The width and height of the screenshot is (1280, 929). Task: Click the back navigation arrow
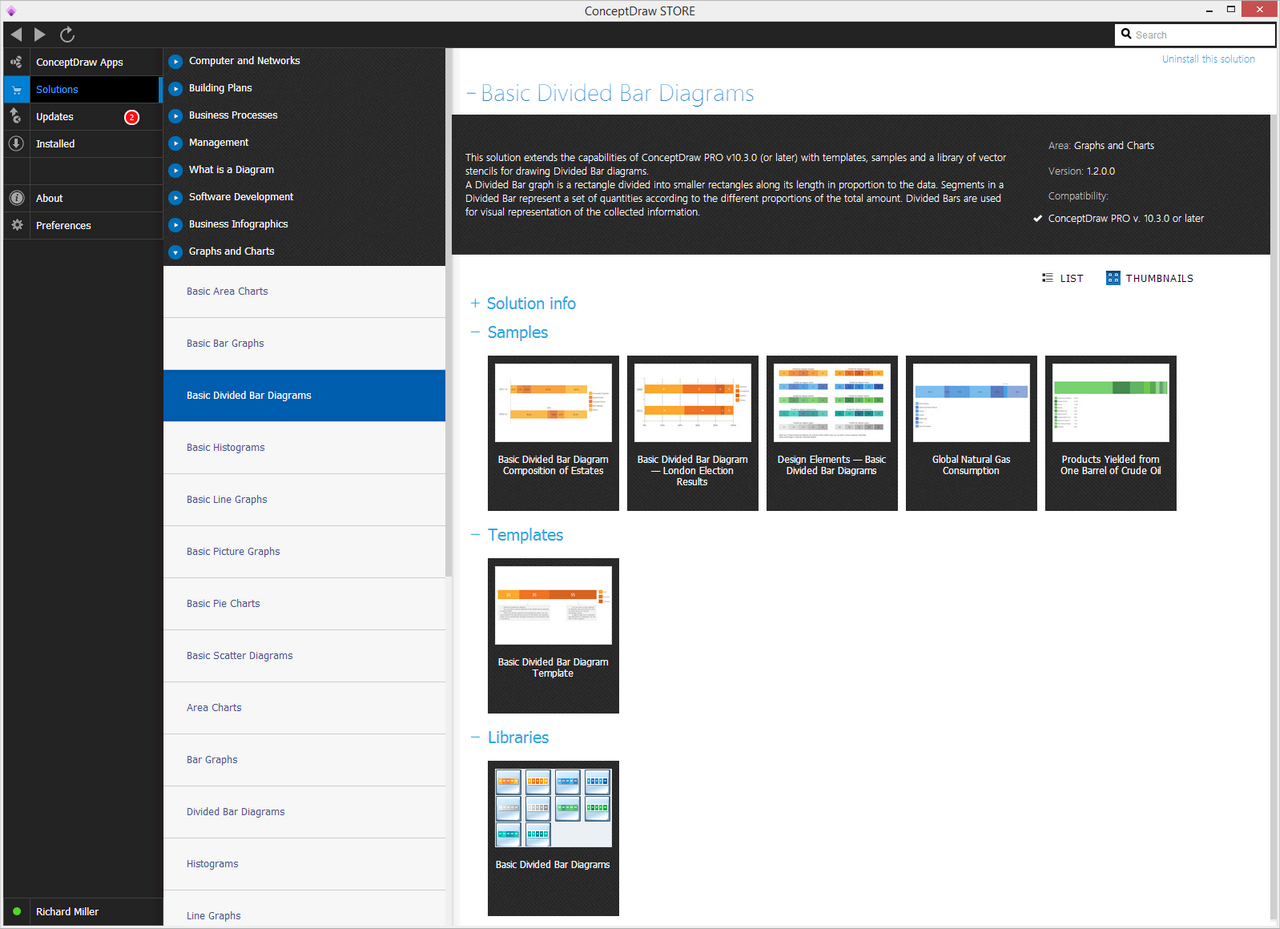point(16,35)
